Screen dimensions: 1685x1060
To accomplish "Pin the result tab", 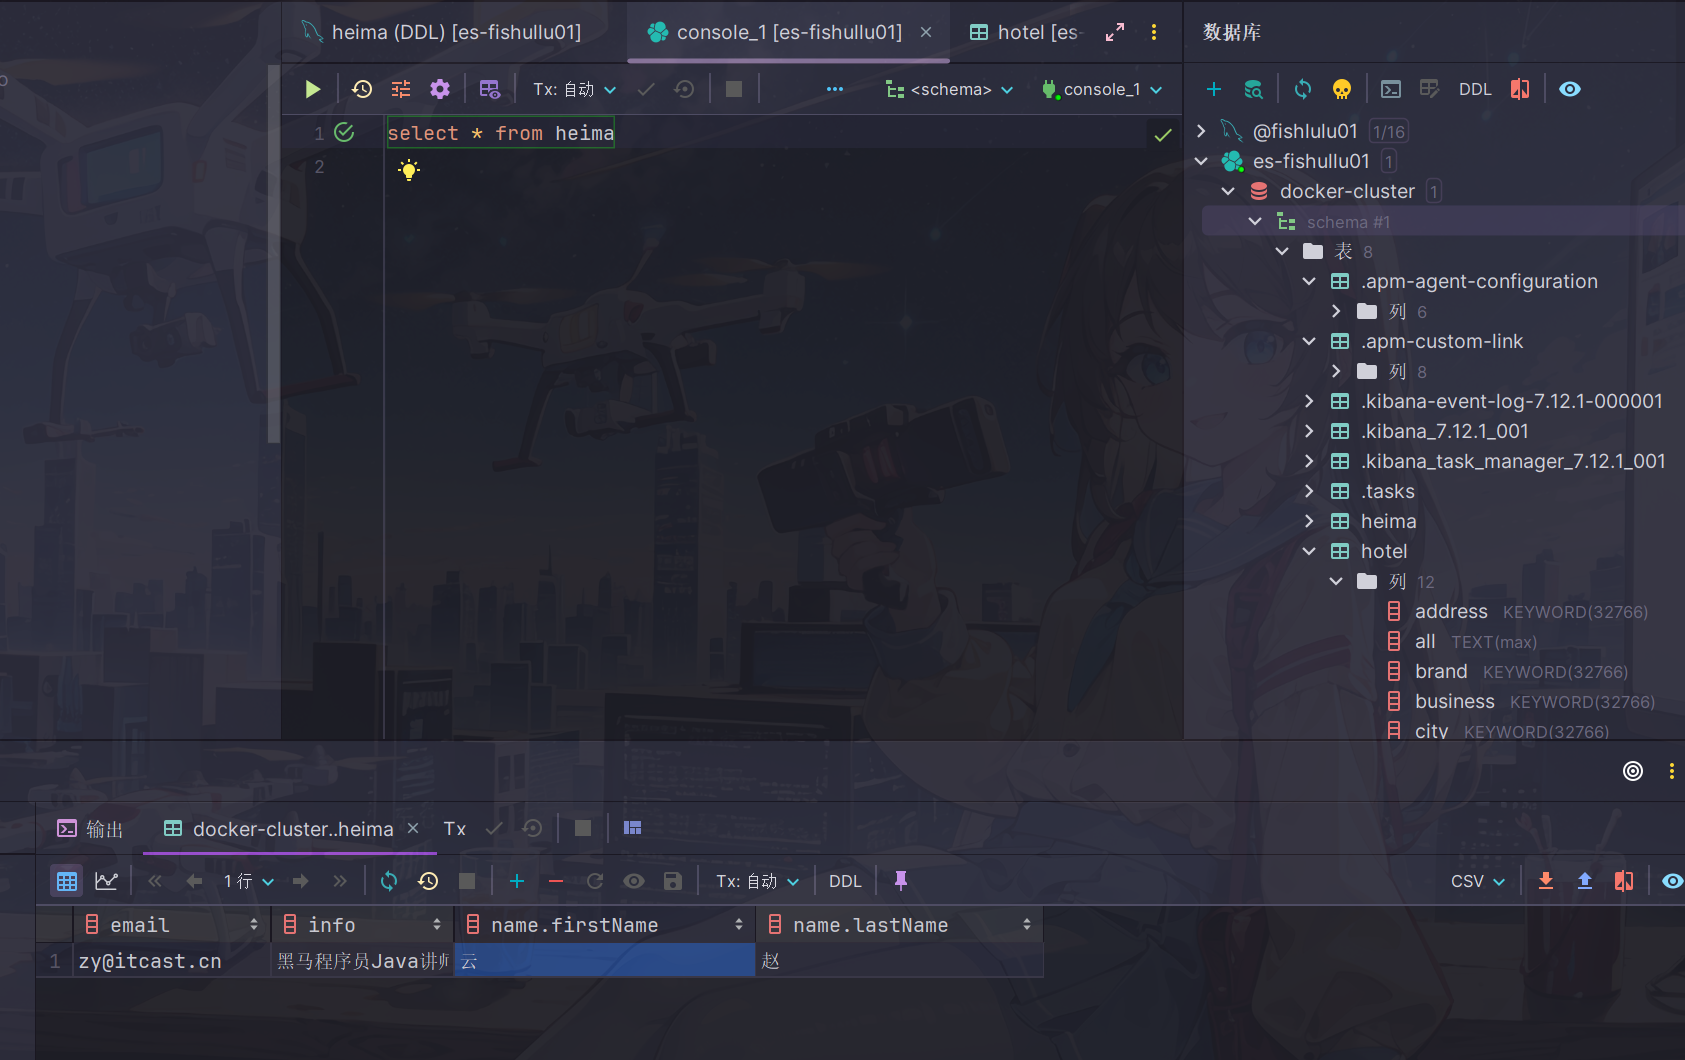I will (x=901, y=881).
